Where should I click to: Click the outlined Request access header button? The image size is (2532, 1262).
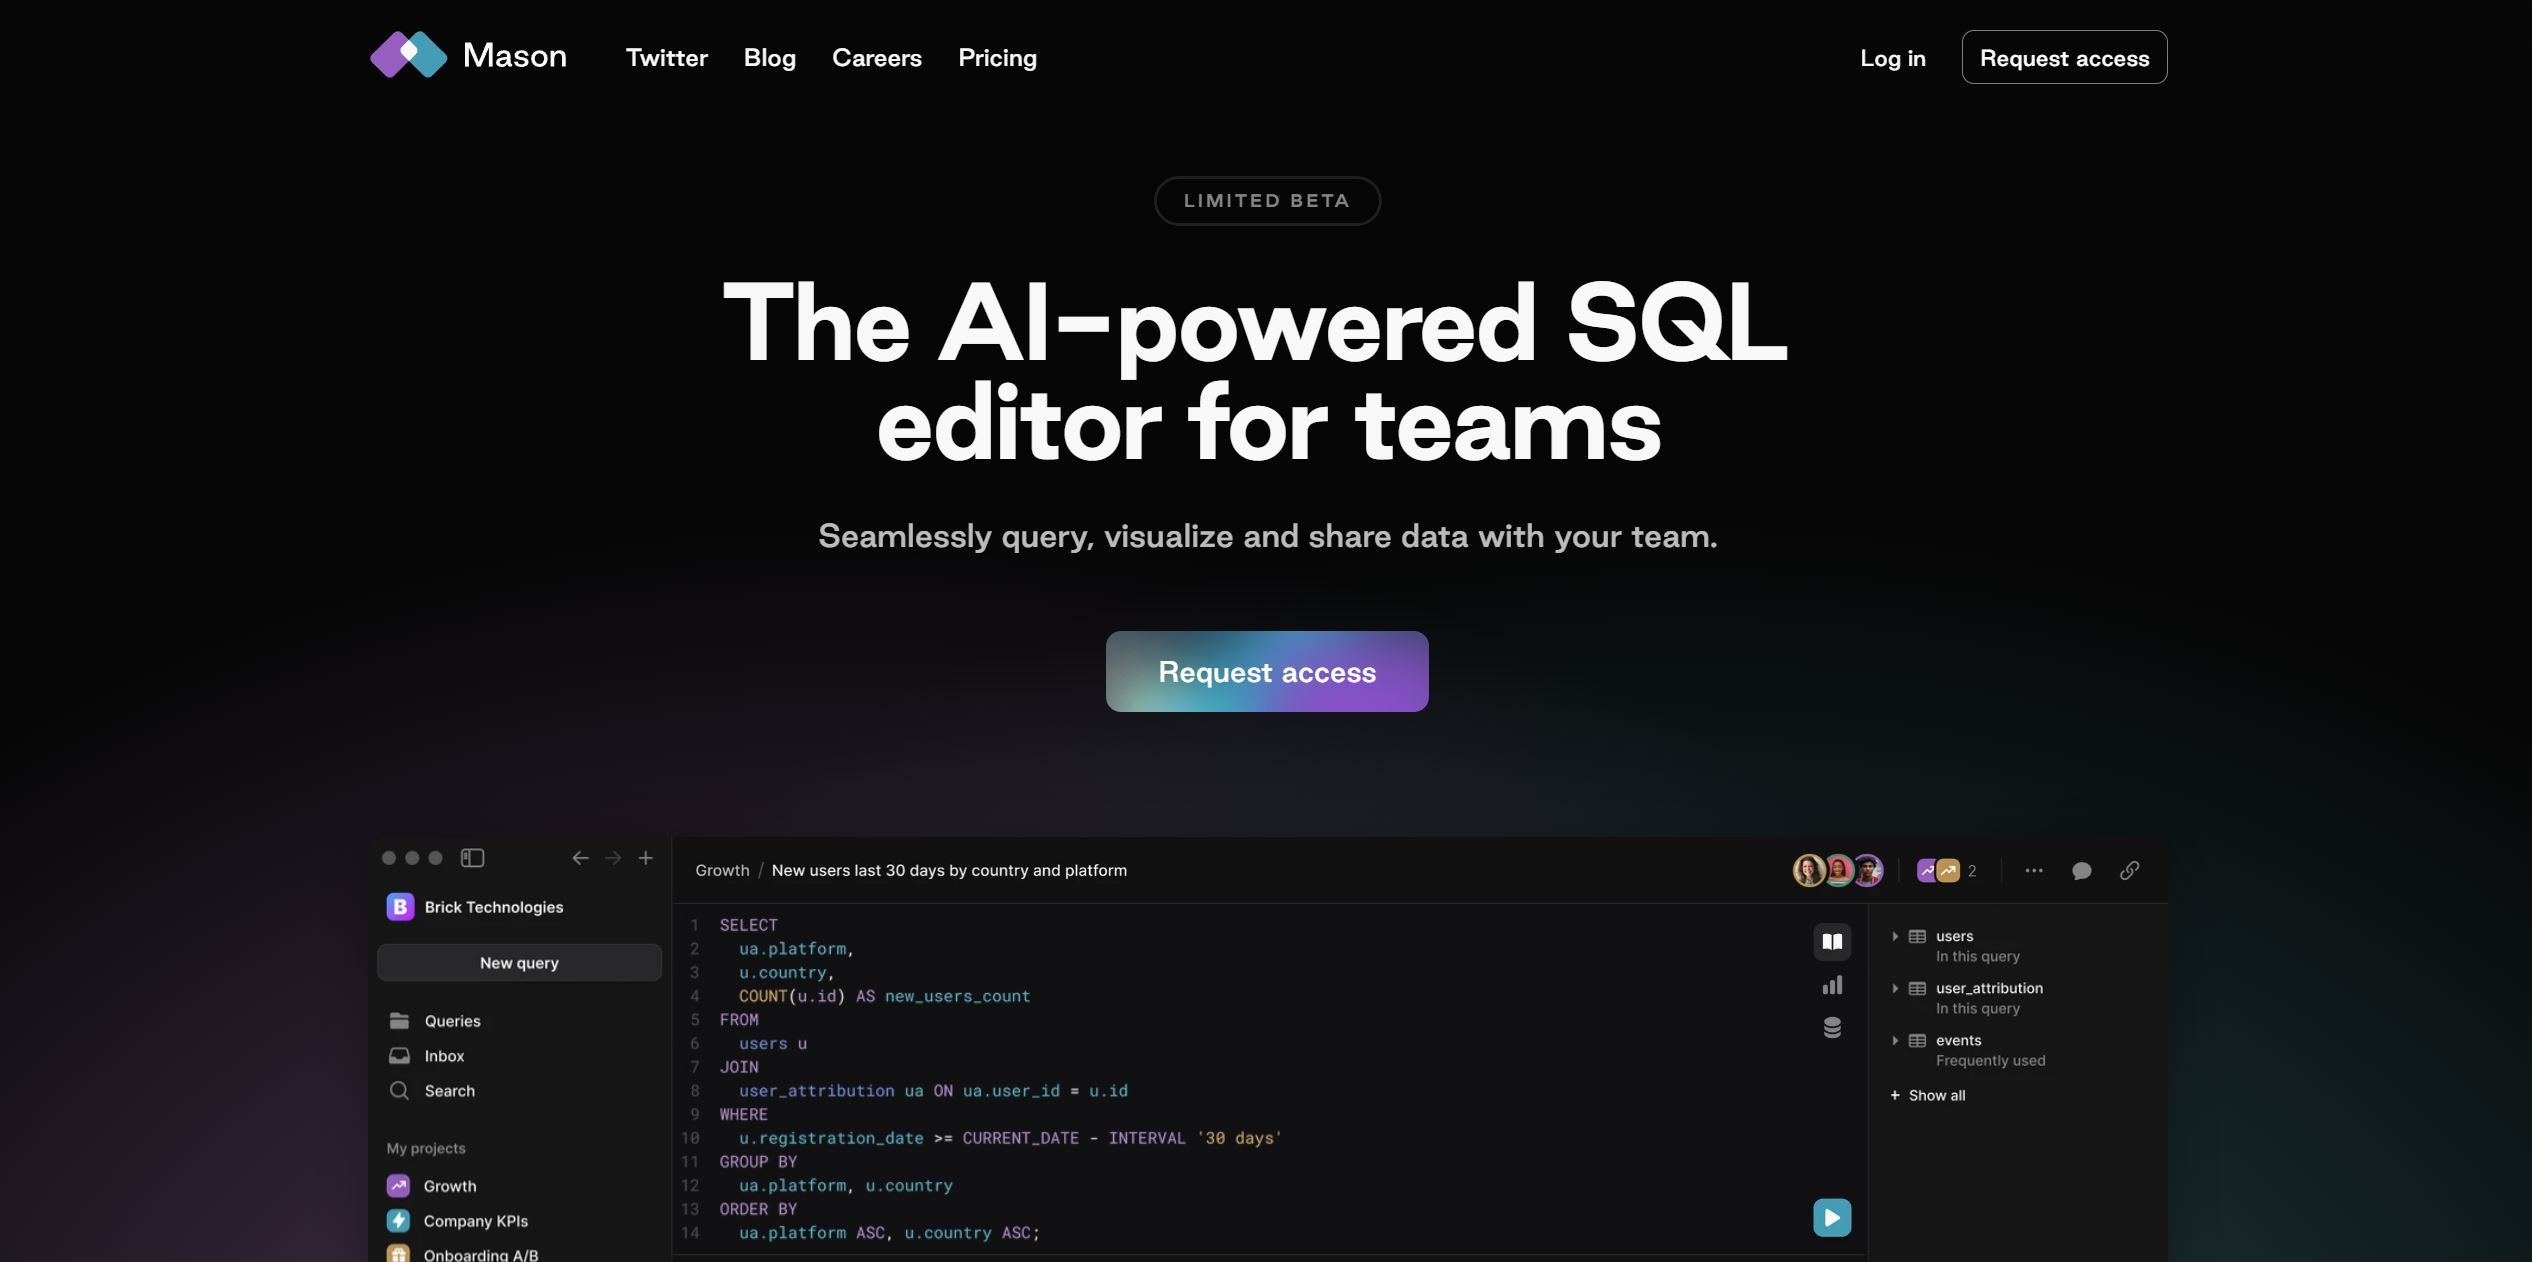(2064, 57)
